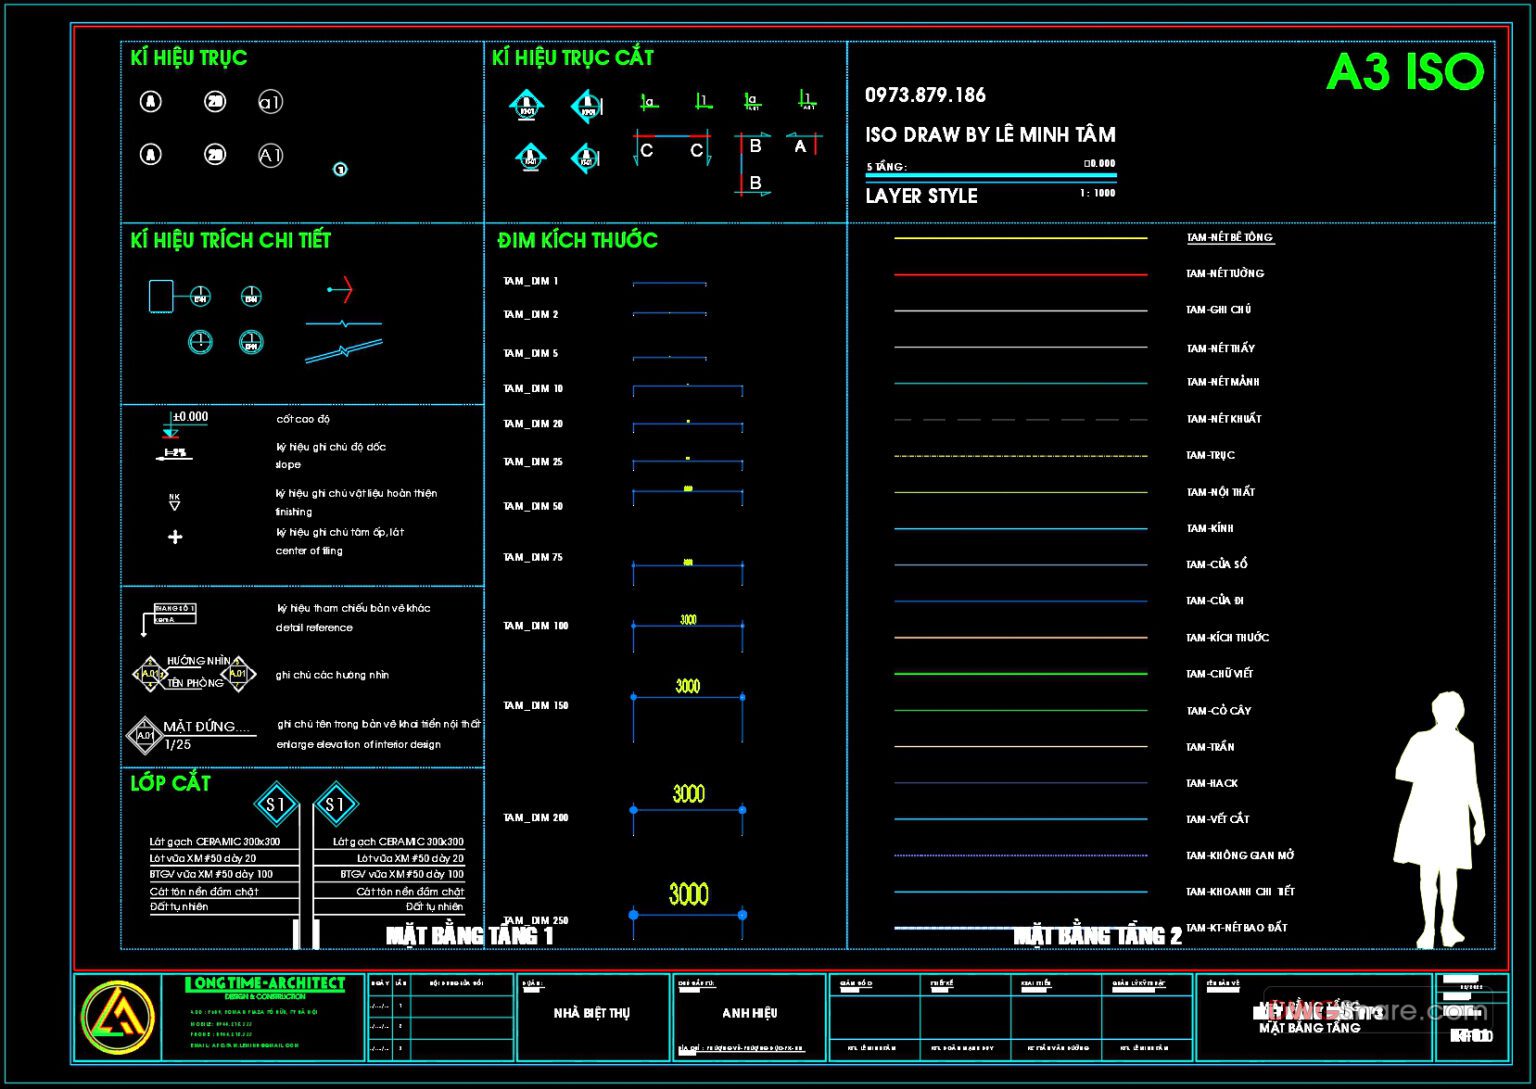Pick the yellow TAM-NÉT BÊ TÔNG line
1536x1089 pixels.
tap(1020, 238)
